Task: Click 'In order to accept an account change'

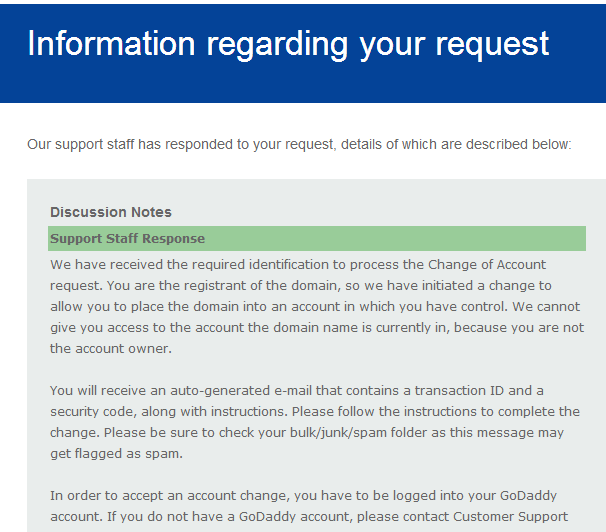Action: tap(170, 496)
